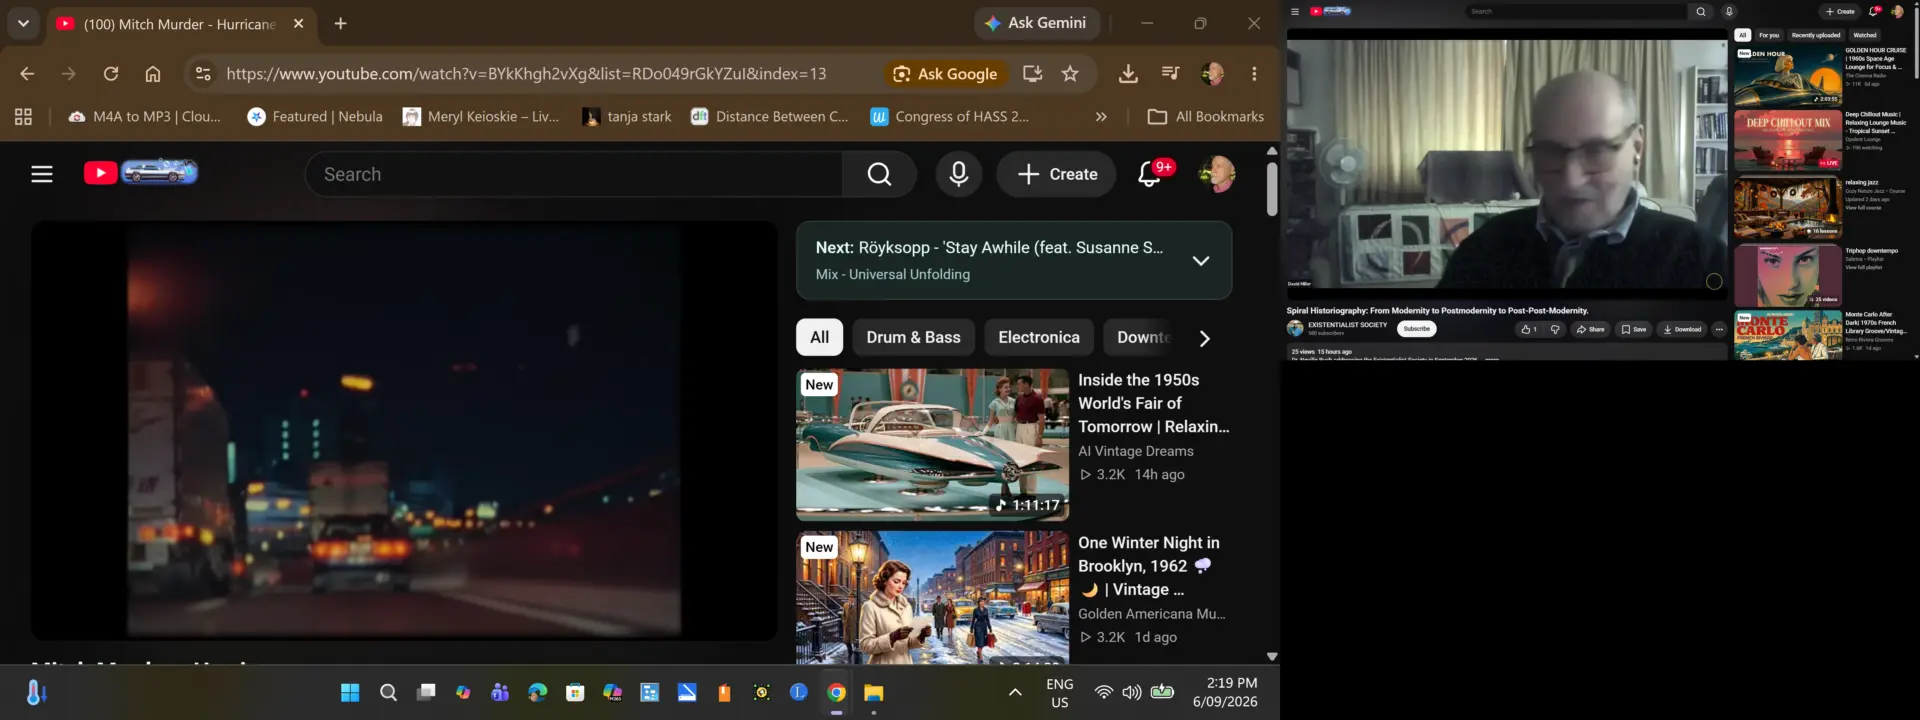Image resolution: width=1920 pixels, height=720 pixels.
Task: Share the Spiral Historiography video
Action: pos(1590,329)
